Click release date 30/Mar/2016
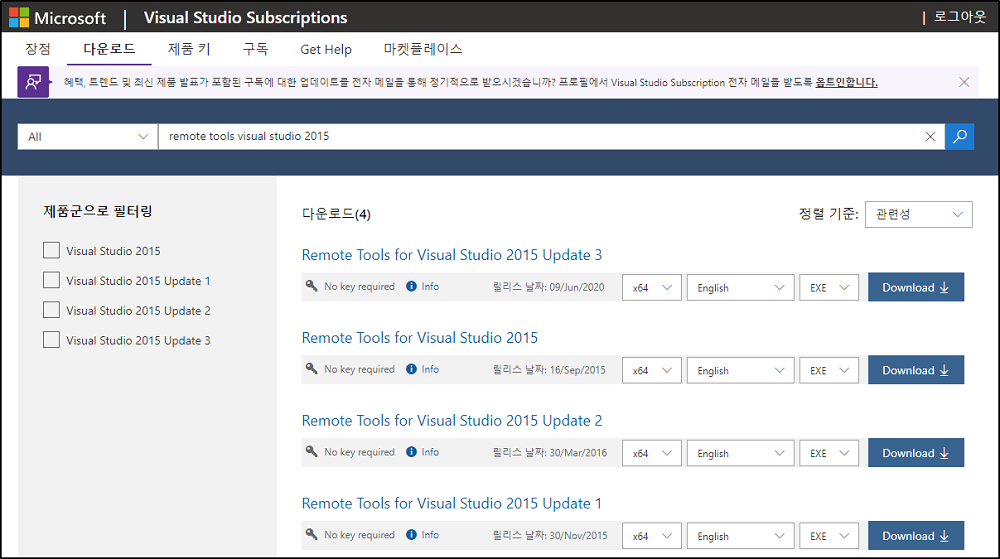 [578, 453]
